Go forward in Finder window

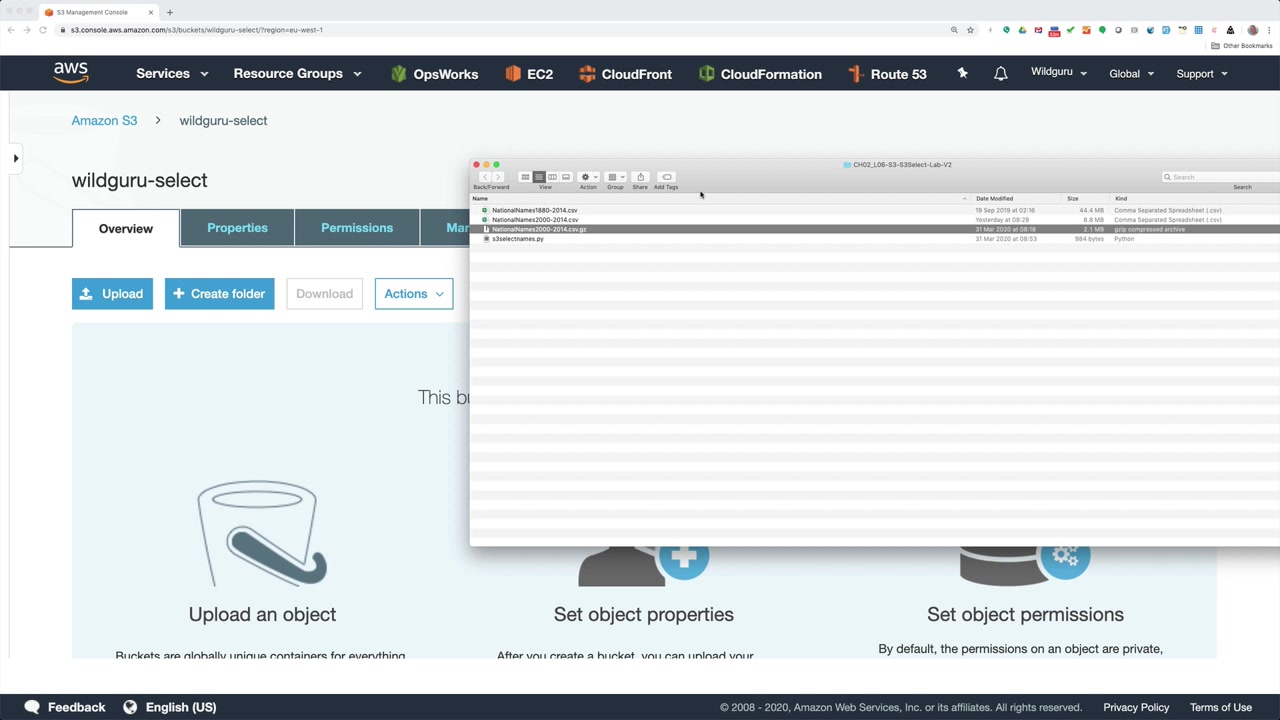coord(498,177)
